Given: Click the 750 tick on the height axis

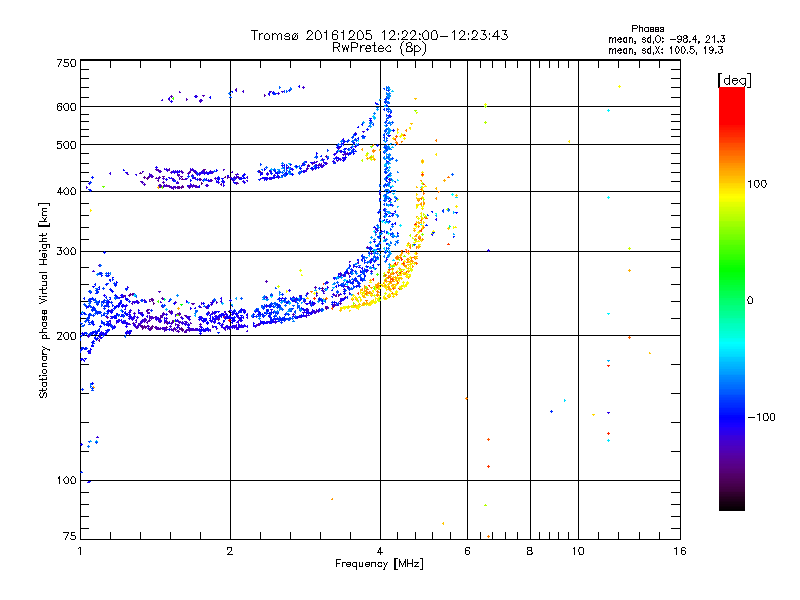Looking at the screenshot, I should coord(66,63).
